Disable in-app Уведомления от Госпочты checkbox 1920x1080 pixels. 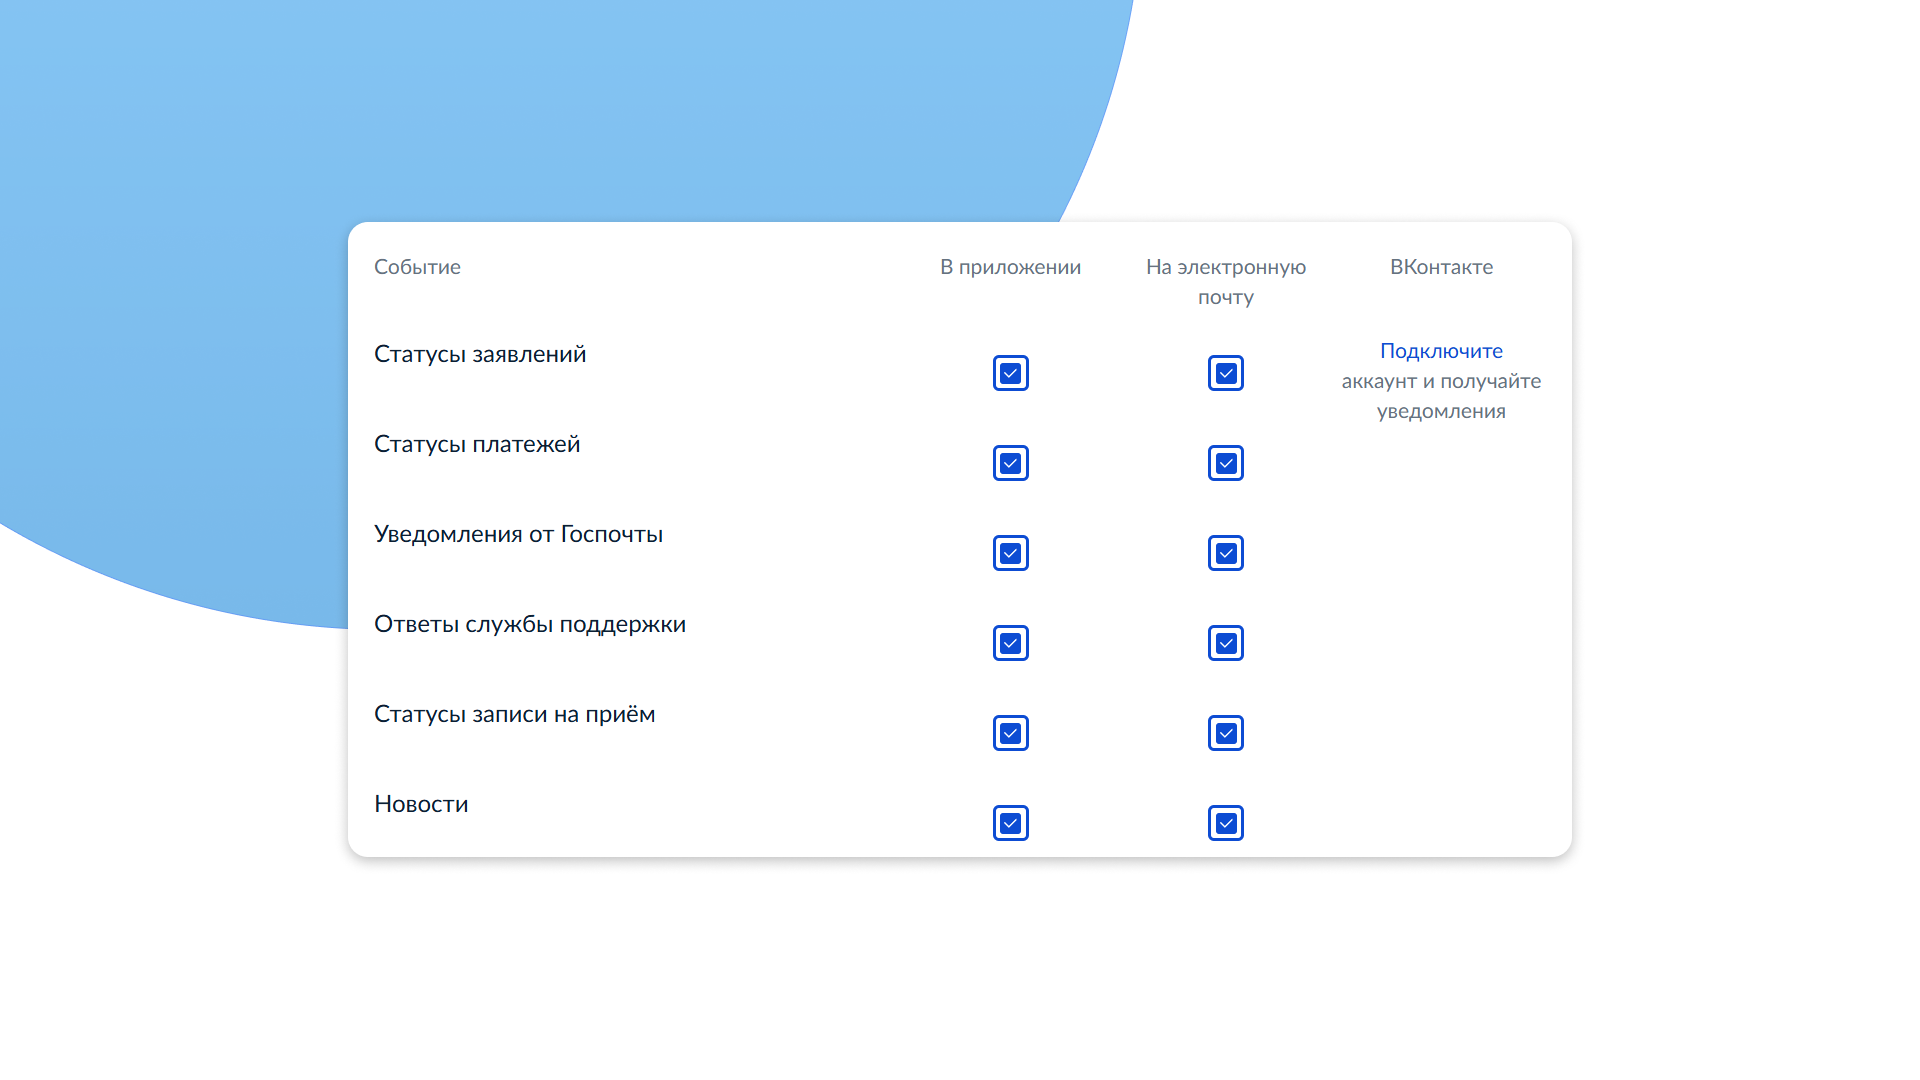pos(1010,553)
